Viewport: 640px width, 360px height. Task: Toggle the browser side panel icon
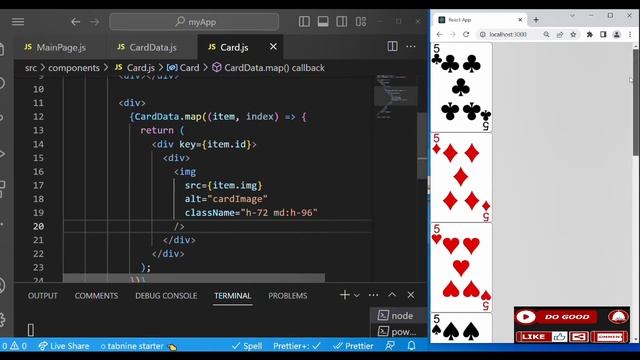[603, 35]
